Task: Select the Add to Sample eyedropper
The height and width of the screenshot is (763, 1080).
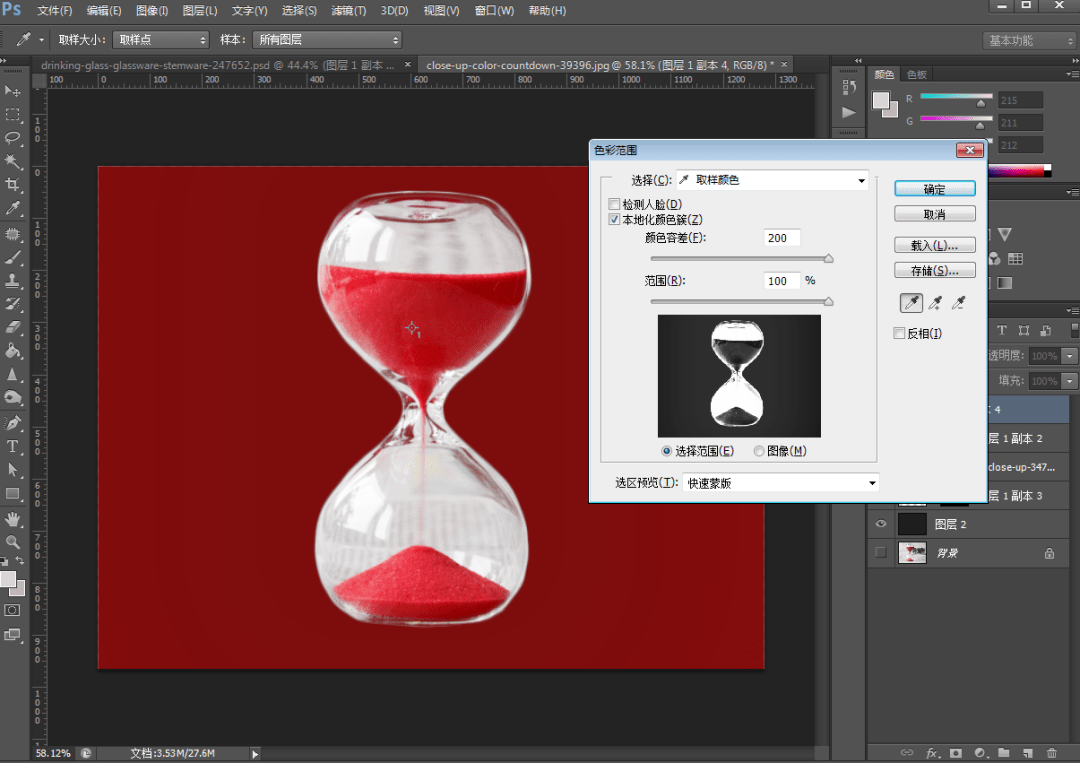Action: pyautogui.click(x=935, y=302)
